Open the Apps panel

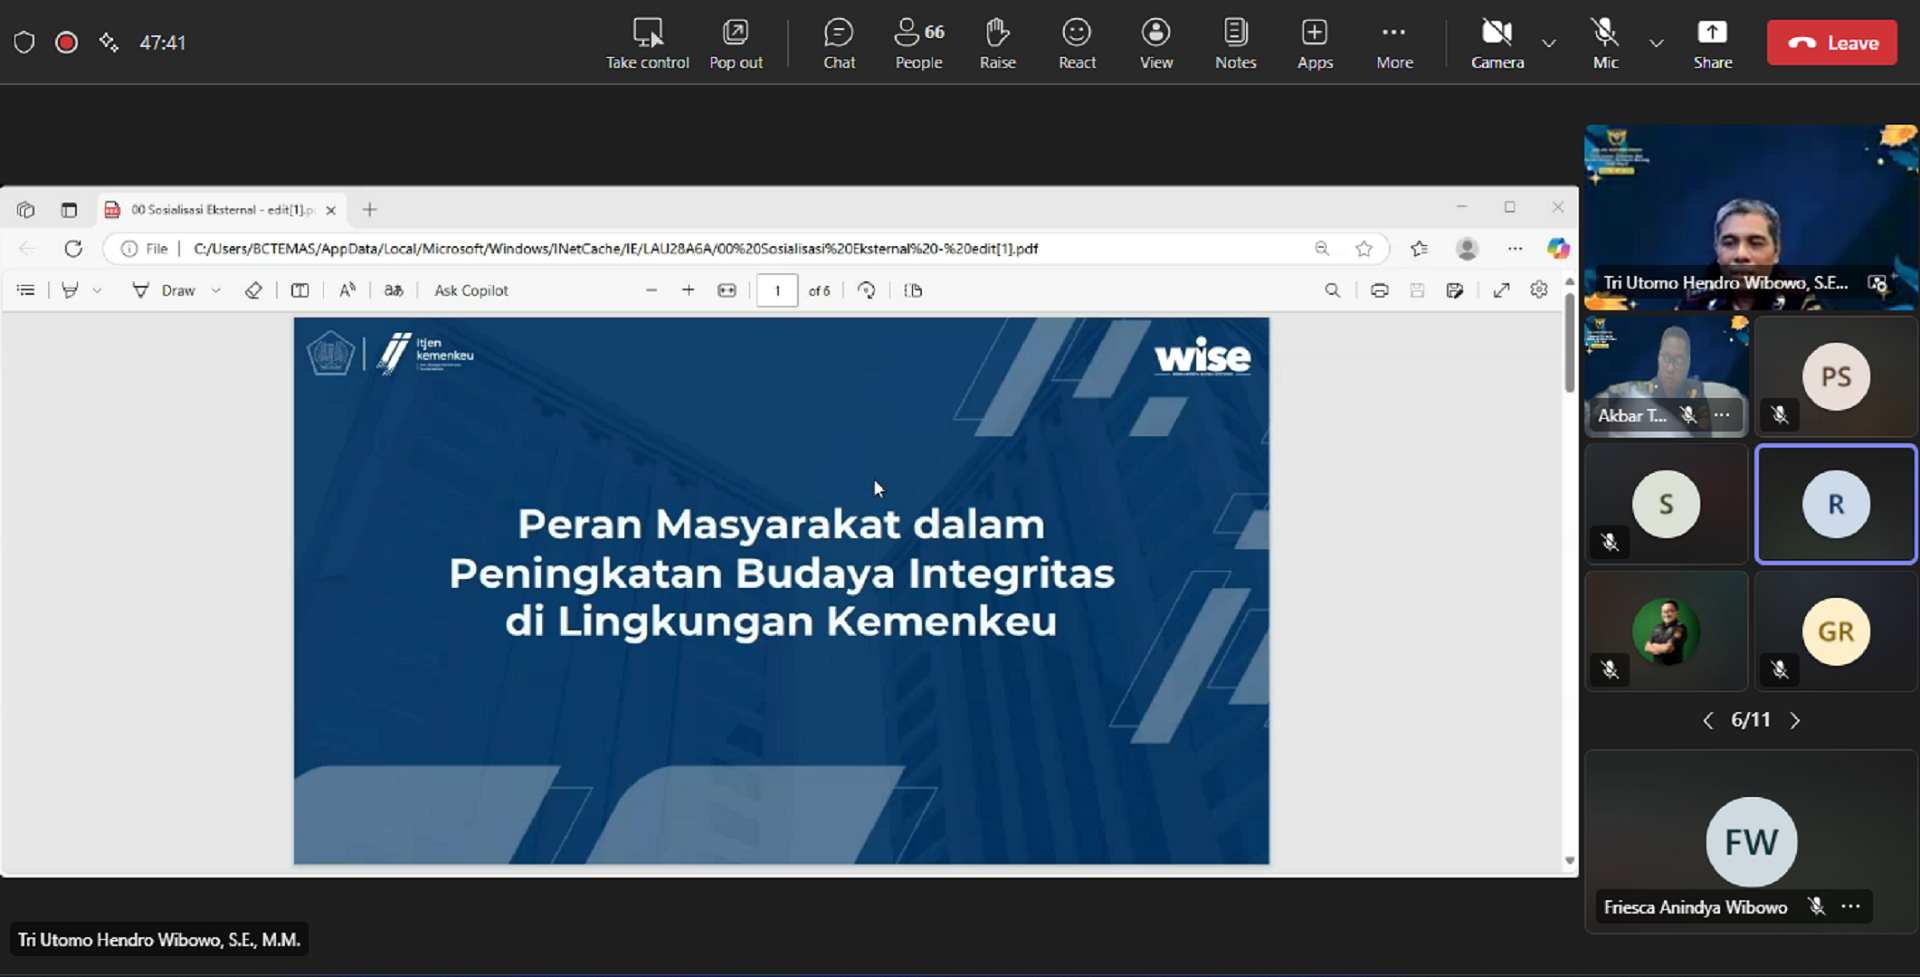pos(1314,43)
